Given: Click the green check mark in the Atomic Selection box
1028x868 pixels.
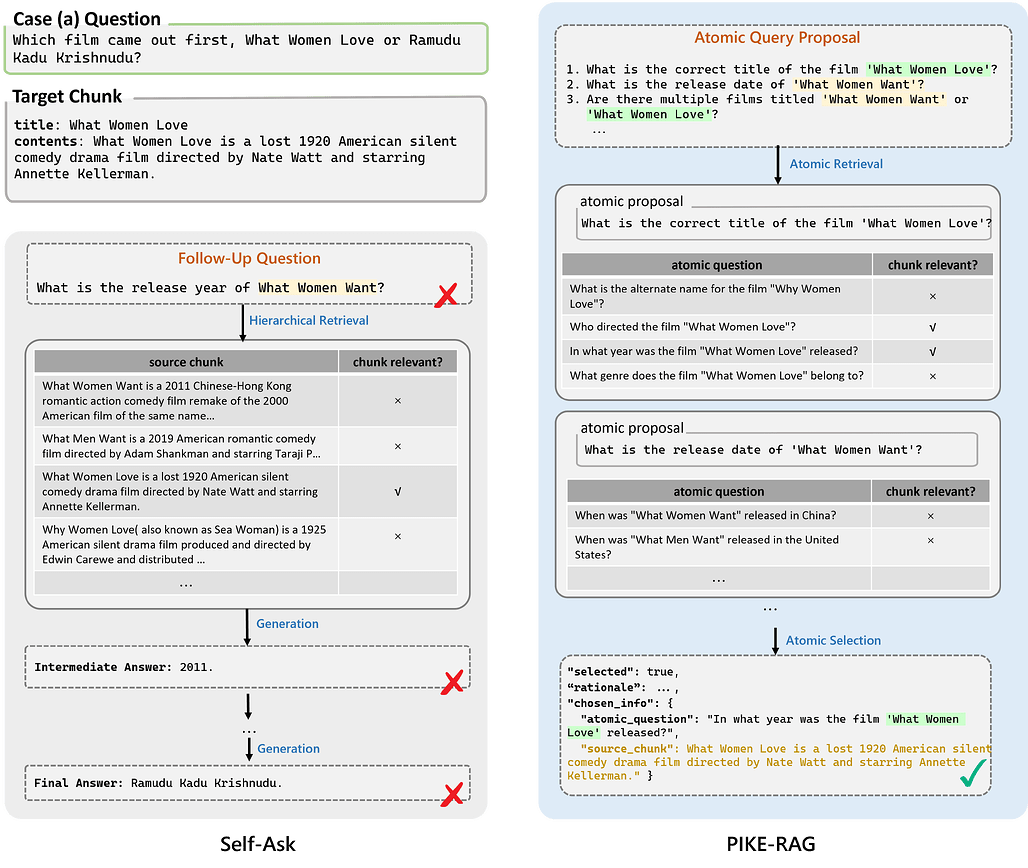Looking at the screenshot, I should pos(973,773).
